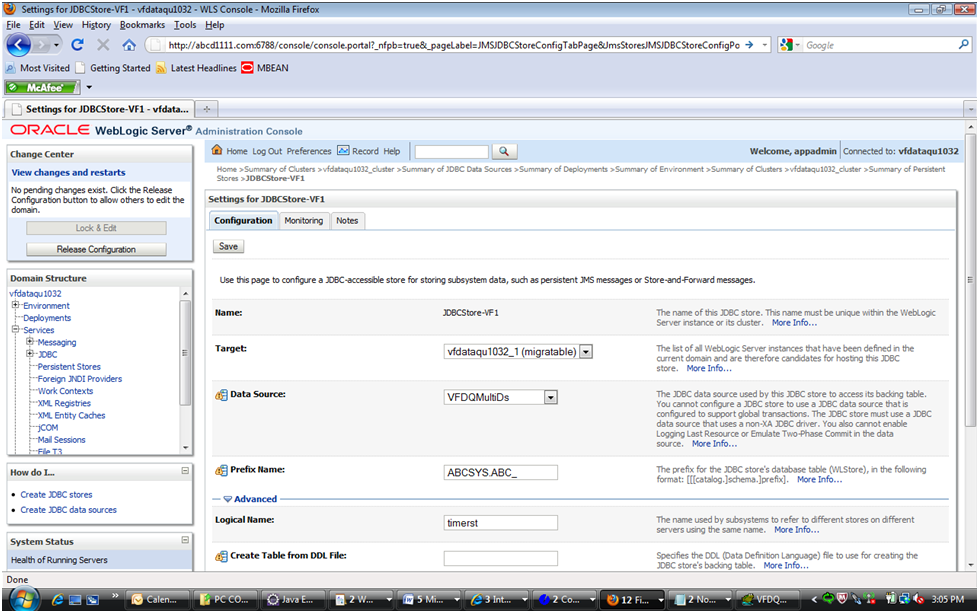Click the Prefix Name input field
Screen dimensions: 979x613
pos(501,473)
